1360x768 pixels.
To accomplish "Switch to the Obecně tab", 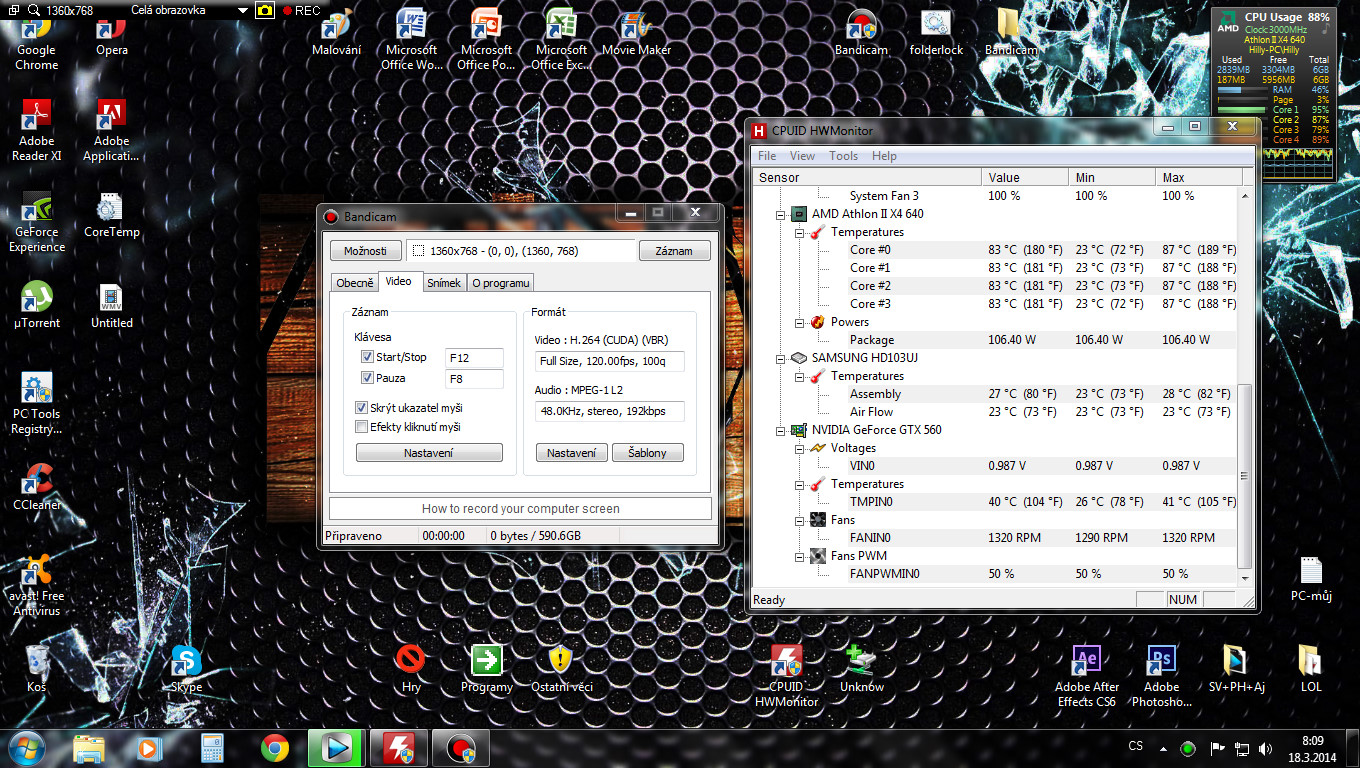I will (x=355, y=283).
